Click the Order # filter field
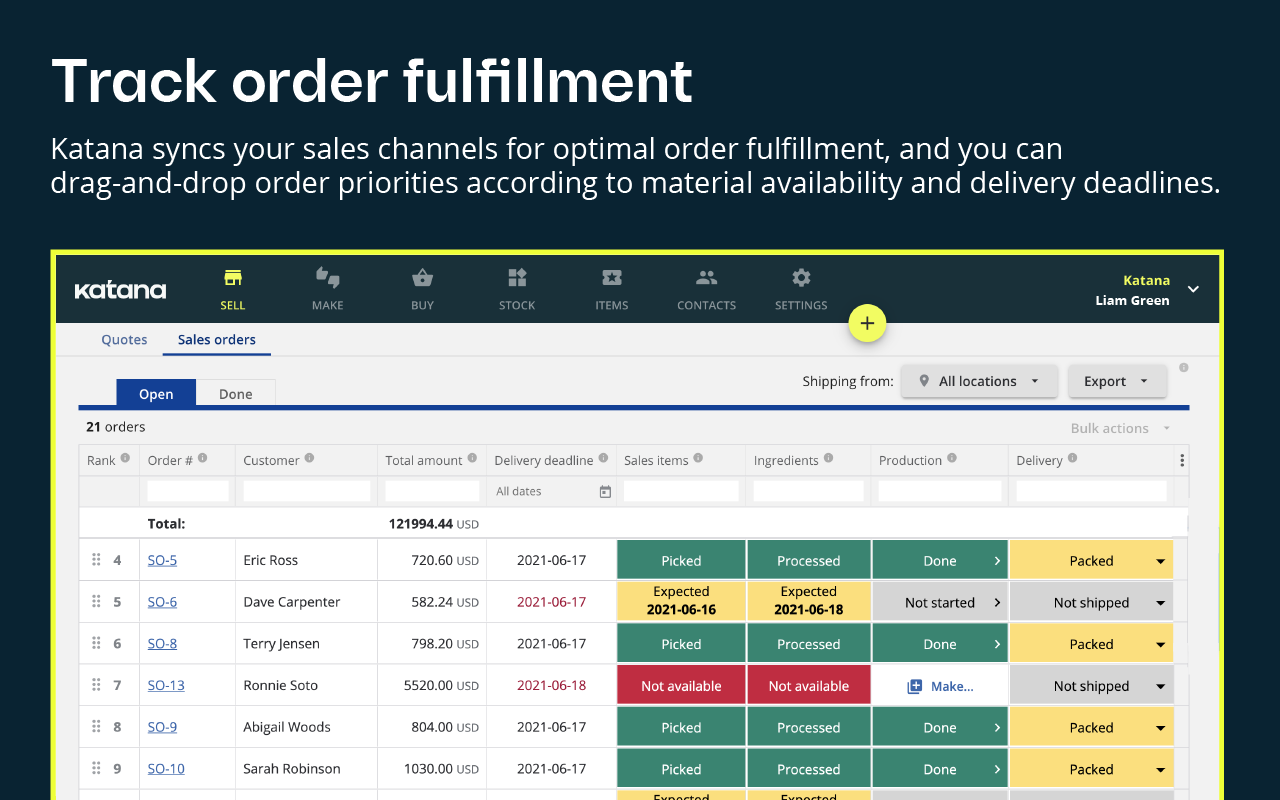This screenshot has width=1280, height=800. [x=188, y=491]
